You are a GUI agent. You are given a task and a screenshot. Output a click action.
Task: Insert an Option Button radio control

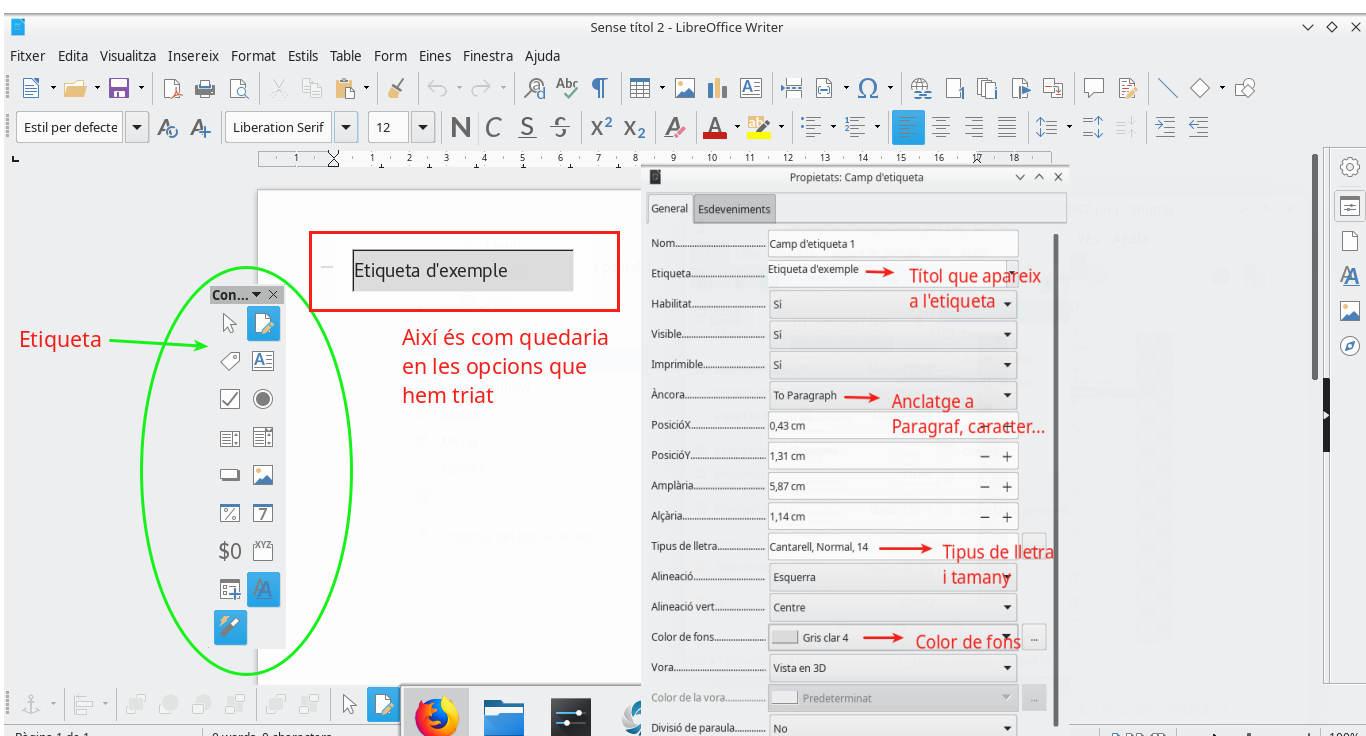pos(263,399)
